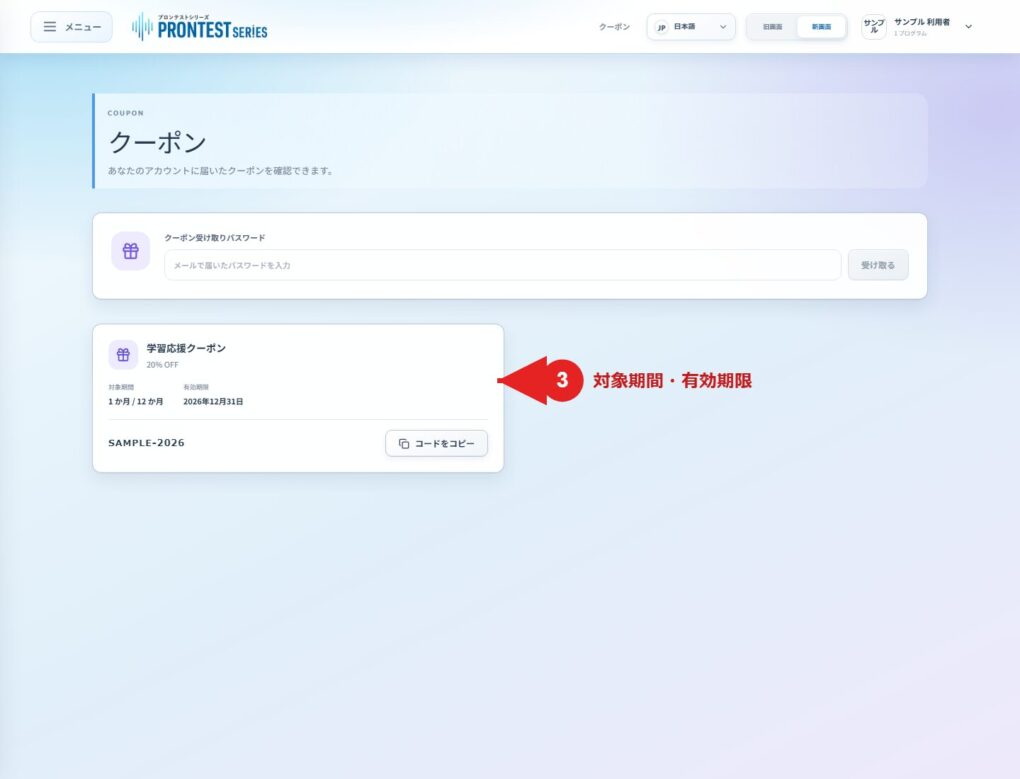The width and height of the screenshot is (1020, 779).
Task: Copy the coupon code with コードをコピー
Action: (436, 443)
